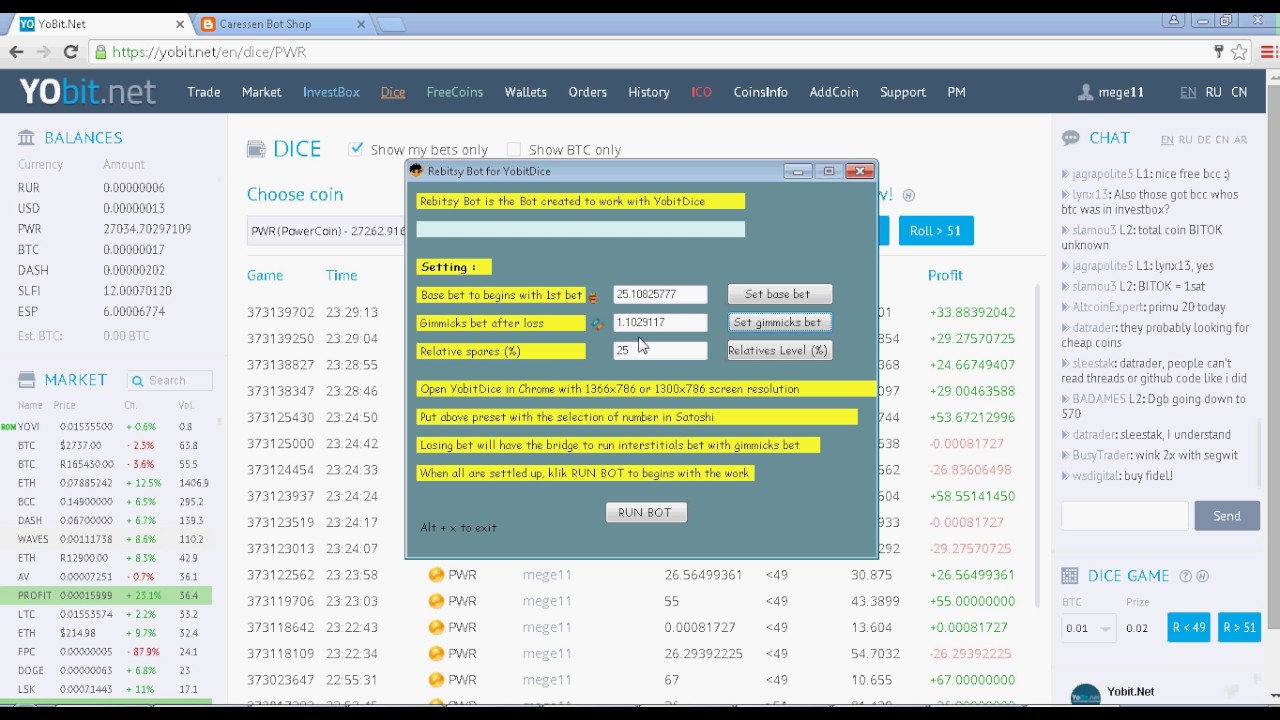This screenshot has width=1280, height=720.
Task: Click the gimmicks bet value field
Action: (x=660, y=322)
